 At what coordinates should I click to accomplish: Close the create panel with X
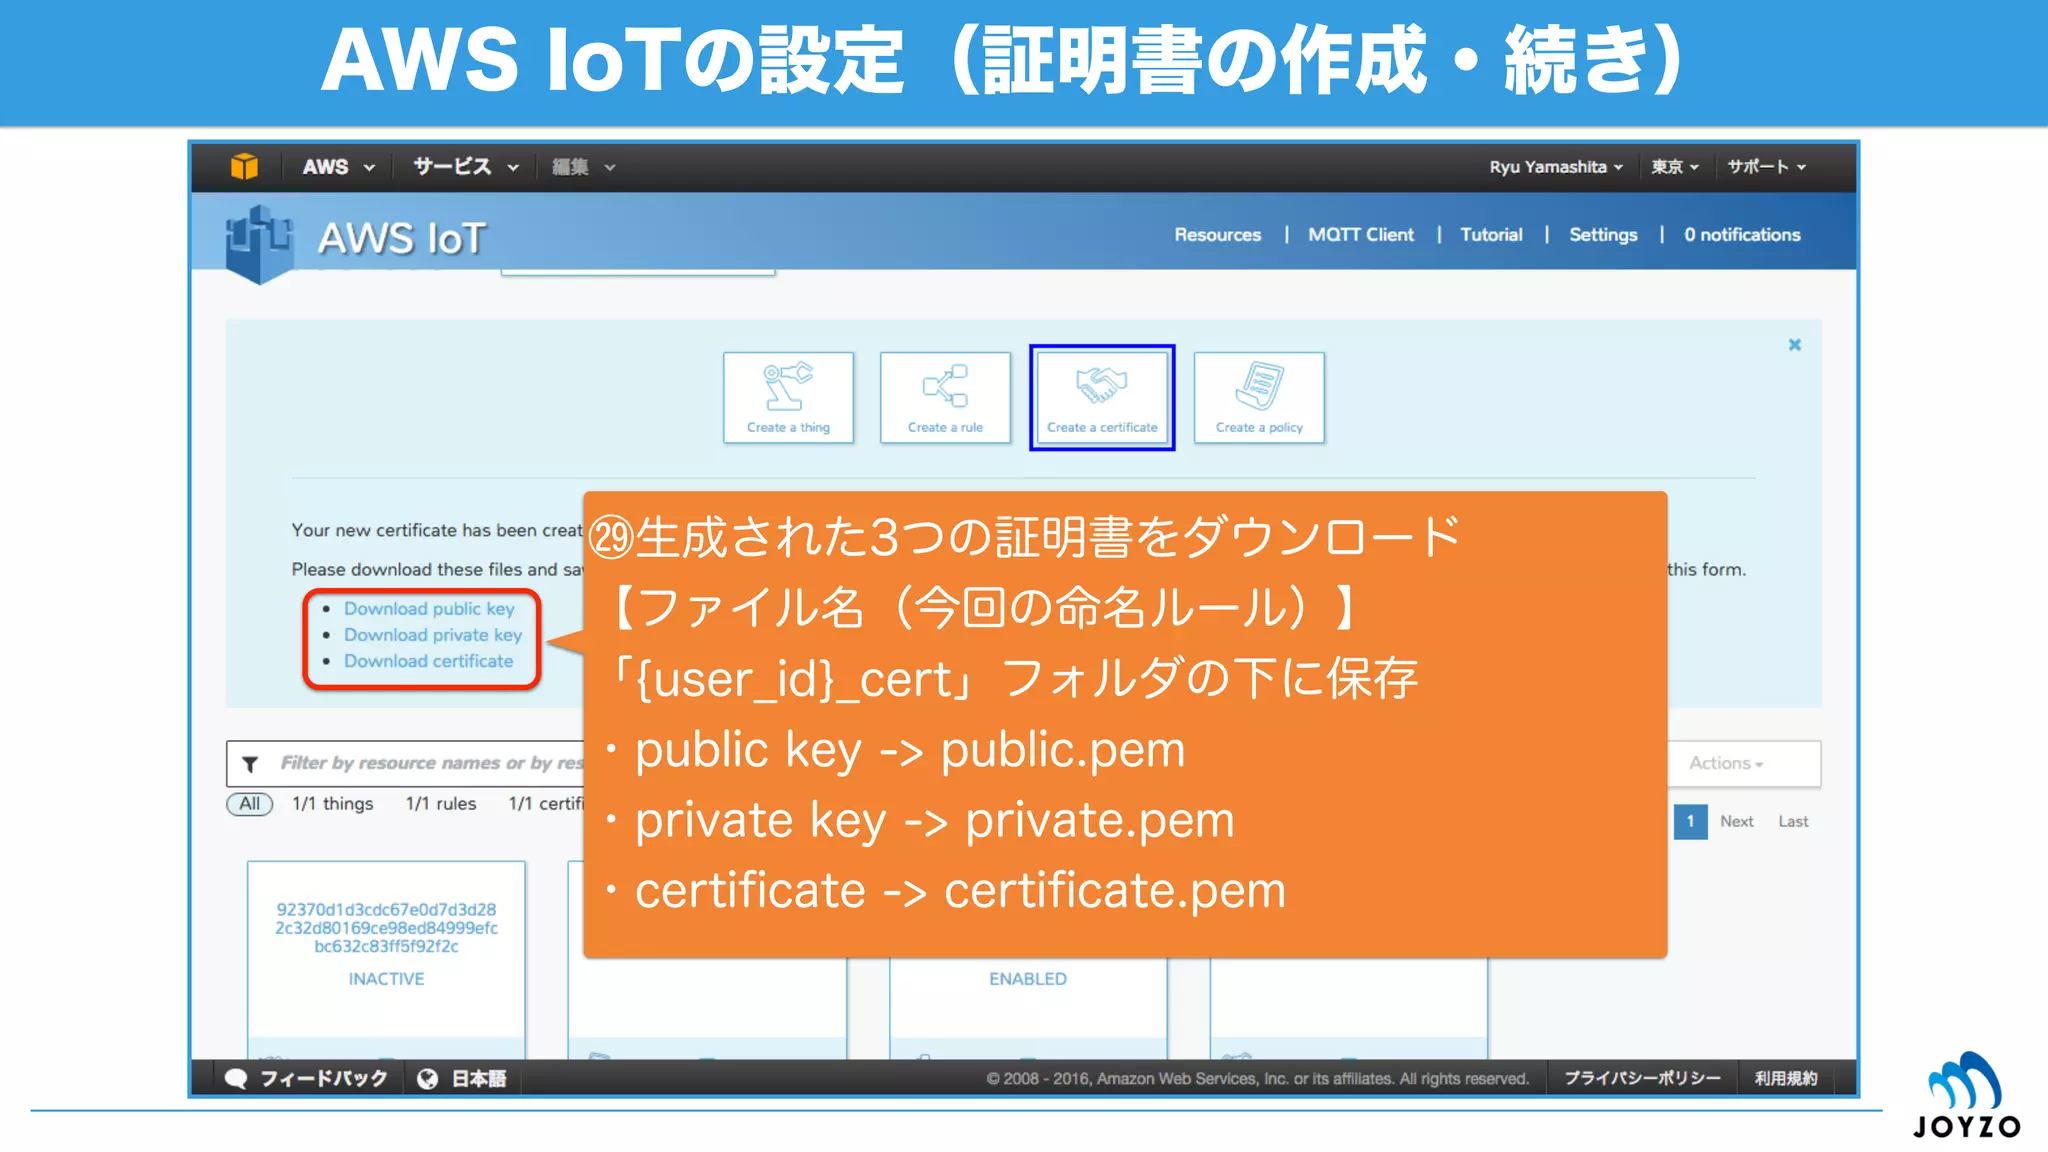click(1795, 344)
